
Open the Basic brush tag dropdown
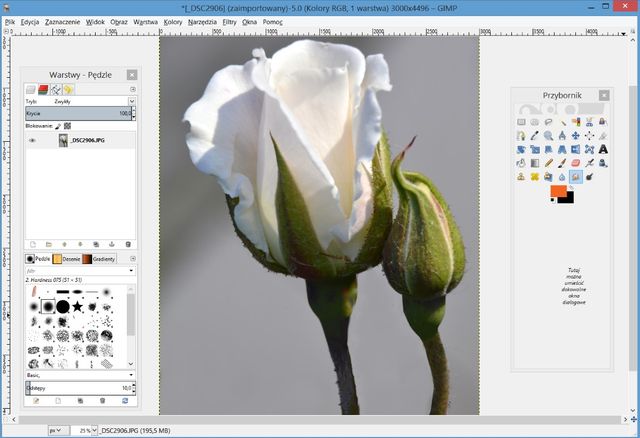coord(131,375)
